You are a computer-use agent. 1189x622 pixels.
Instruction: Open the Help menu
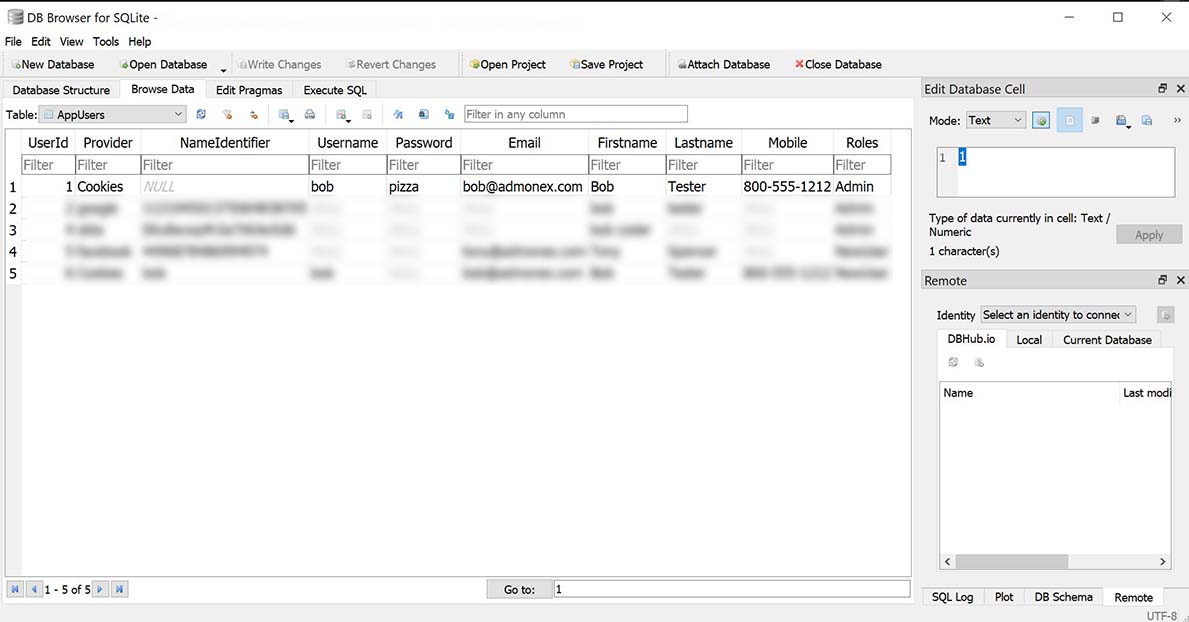click(x=140, y=42)
